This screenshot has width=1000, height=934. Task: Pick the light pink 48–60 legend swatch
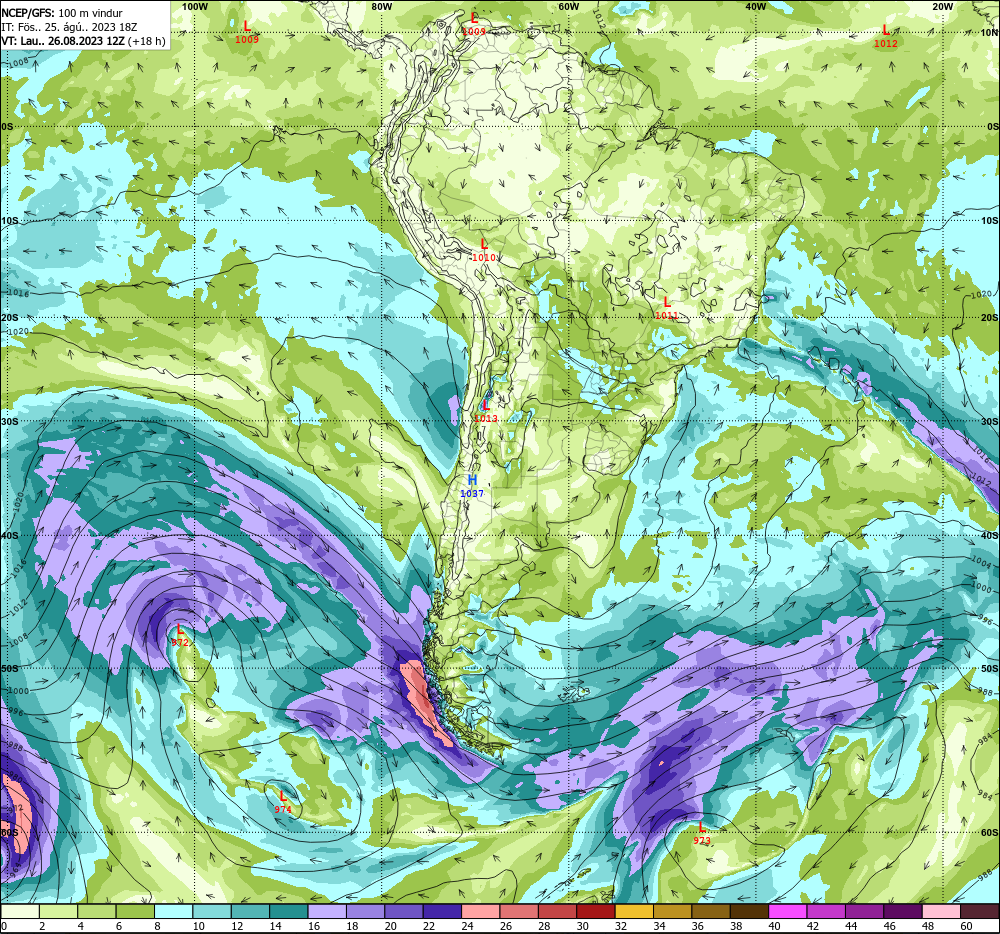[941, 912]
